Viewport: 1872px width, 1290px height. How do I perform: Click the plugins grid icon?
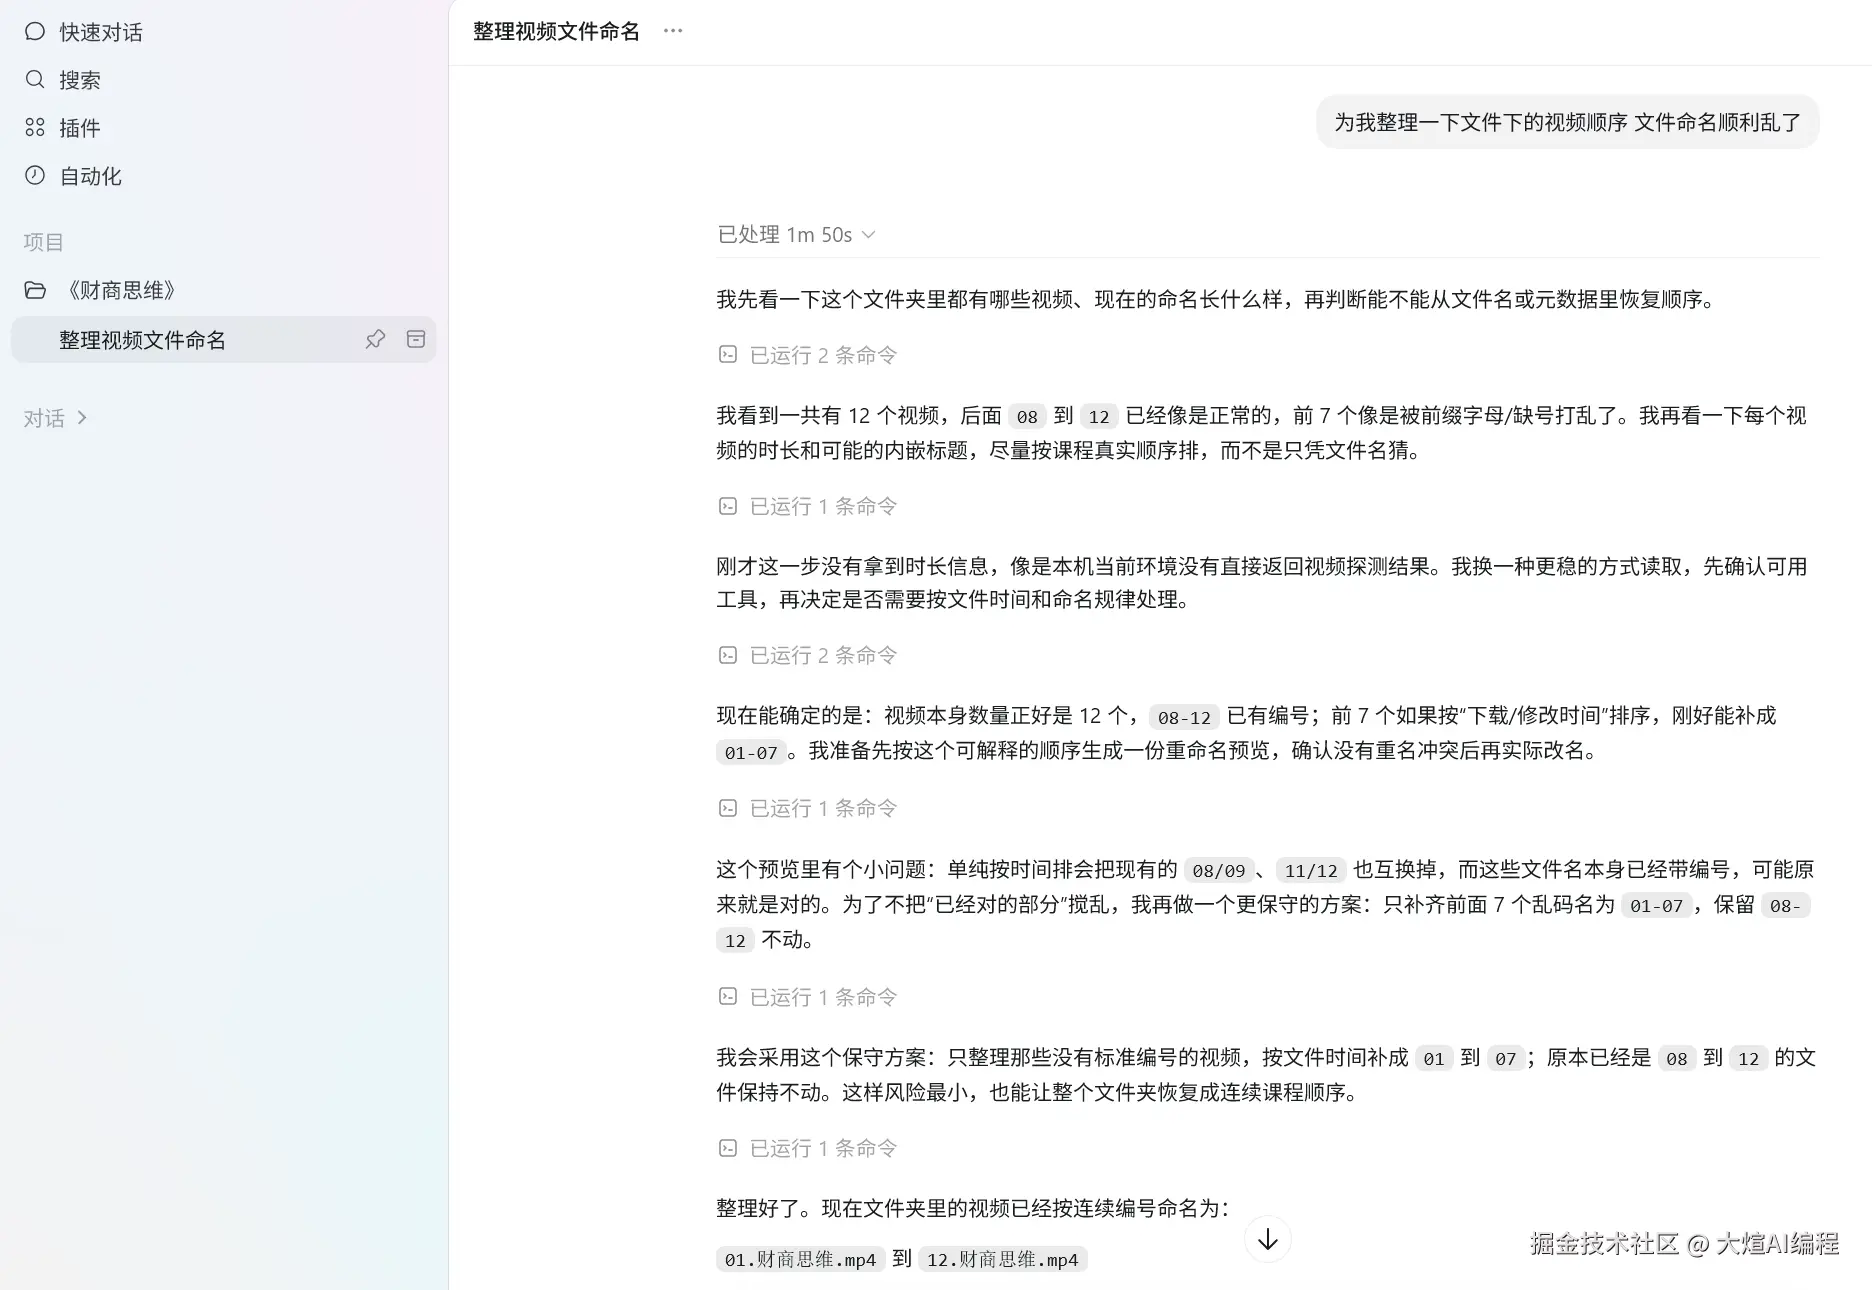click(35, 127)
